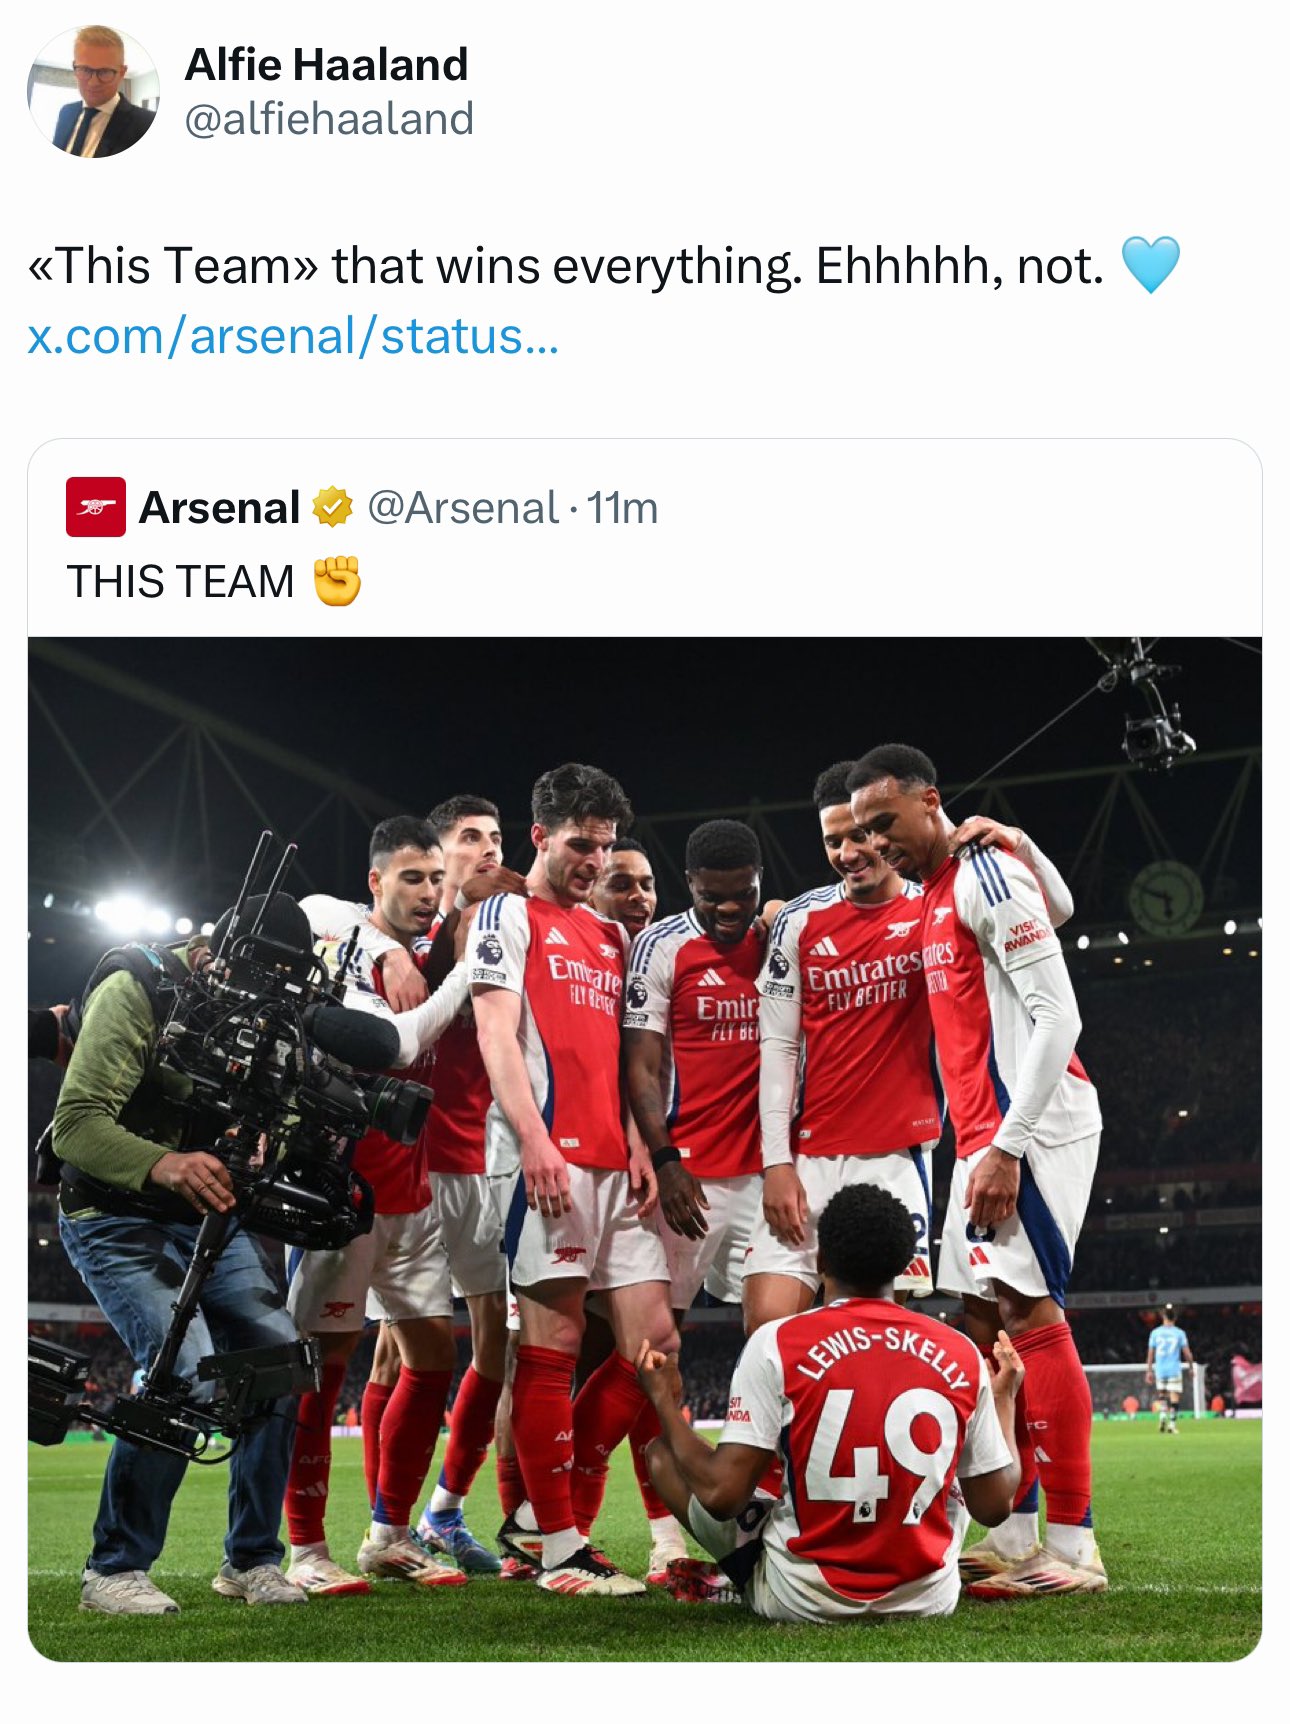Viewport: 1290px width, 1724px height.
Task: Click the Alfie Haaland display name
Action: point(326,65)
